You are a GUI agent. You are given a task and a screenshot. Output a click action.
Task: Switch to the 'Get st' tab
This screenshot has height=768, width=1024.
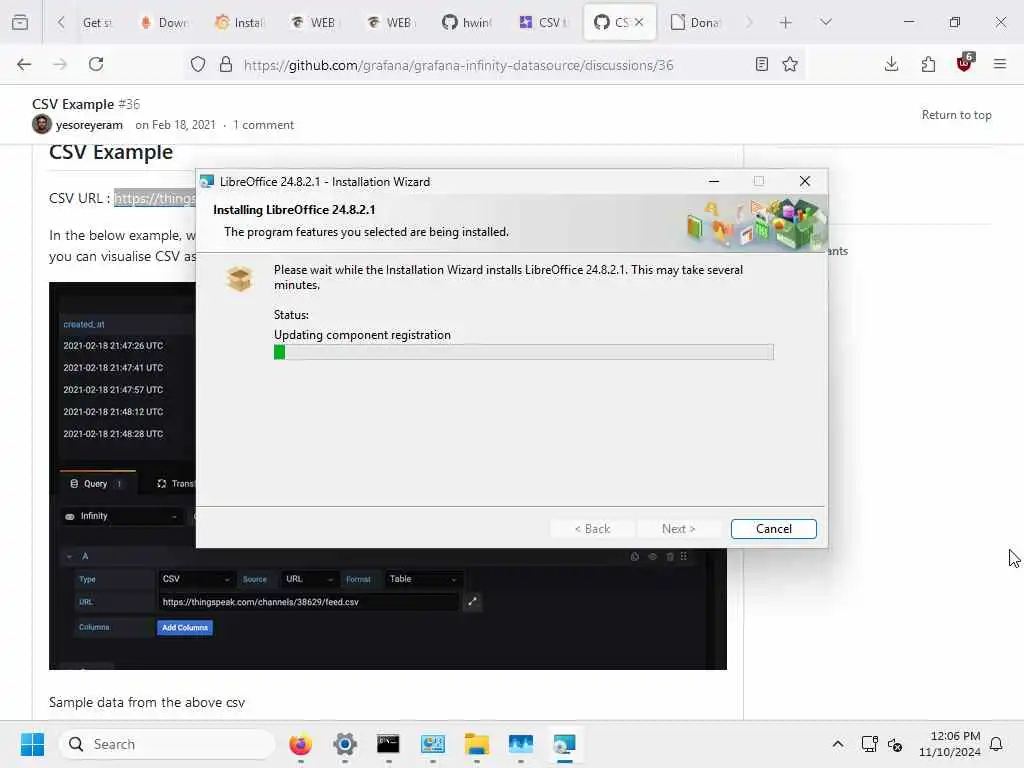coord(97,22)
